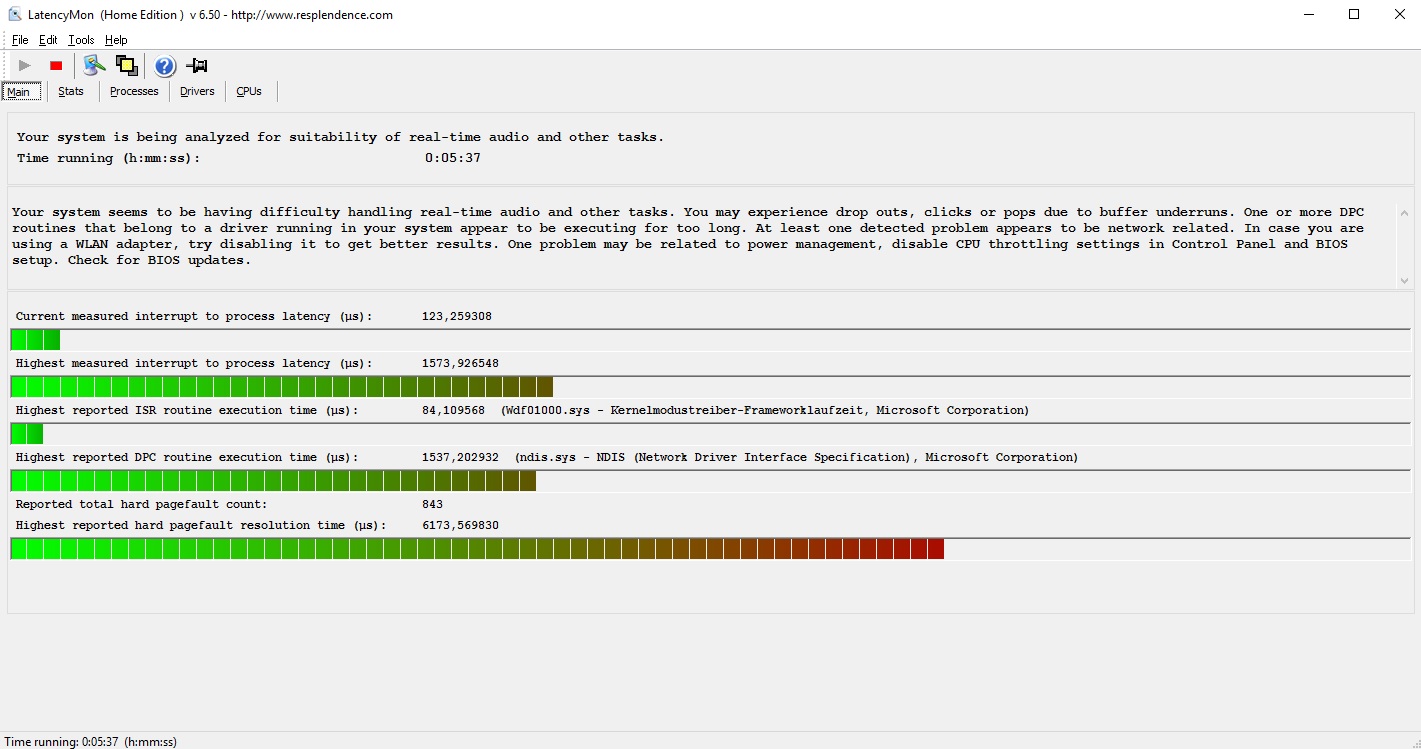Viewport: 1421px width, 749px height.
Task: Click the highest interrupt to process latency bar
Action: tap(710, 387)
